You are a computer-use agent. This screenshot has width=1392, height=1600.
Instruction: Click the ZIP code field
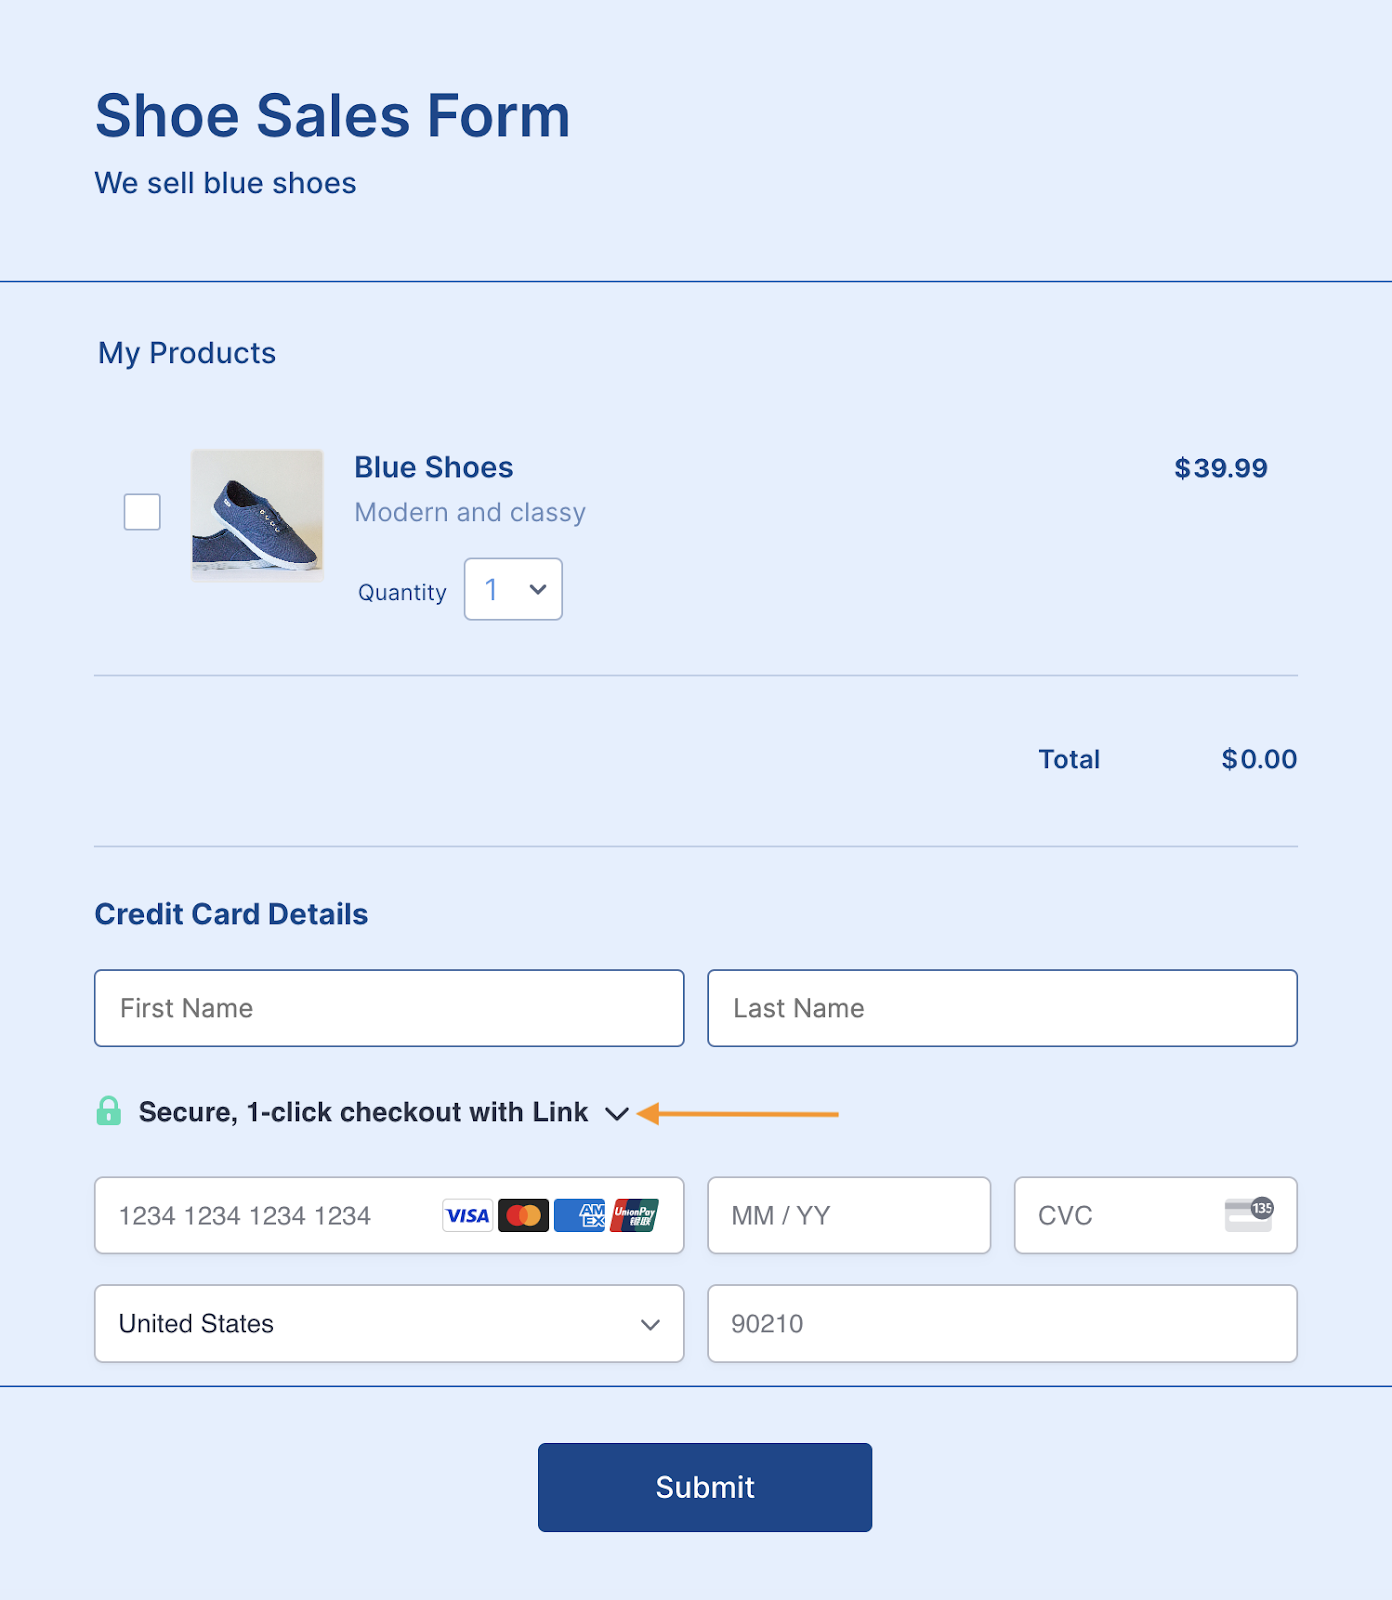tap(1002, 1323)
